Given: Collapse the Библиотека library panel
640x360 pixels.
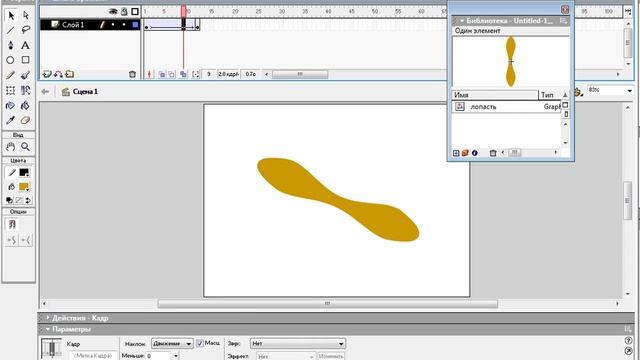Looking at the screenshot, I should [462, 21].
